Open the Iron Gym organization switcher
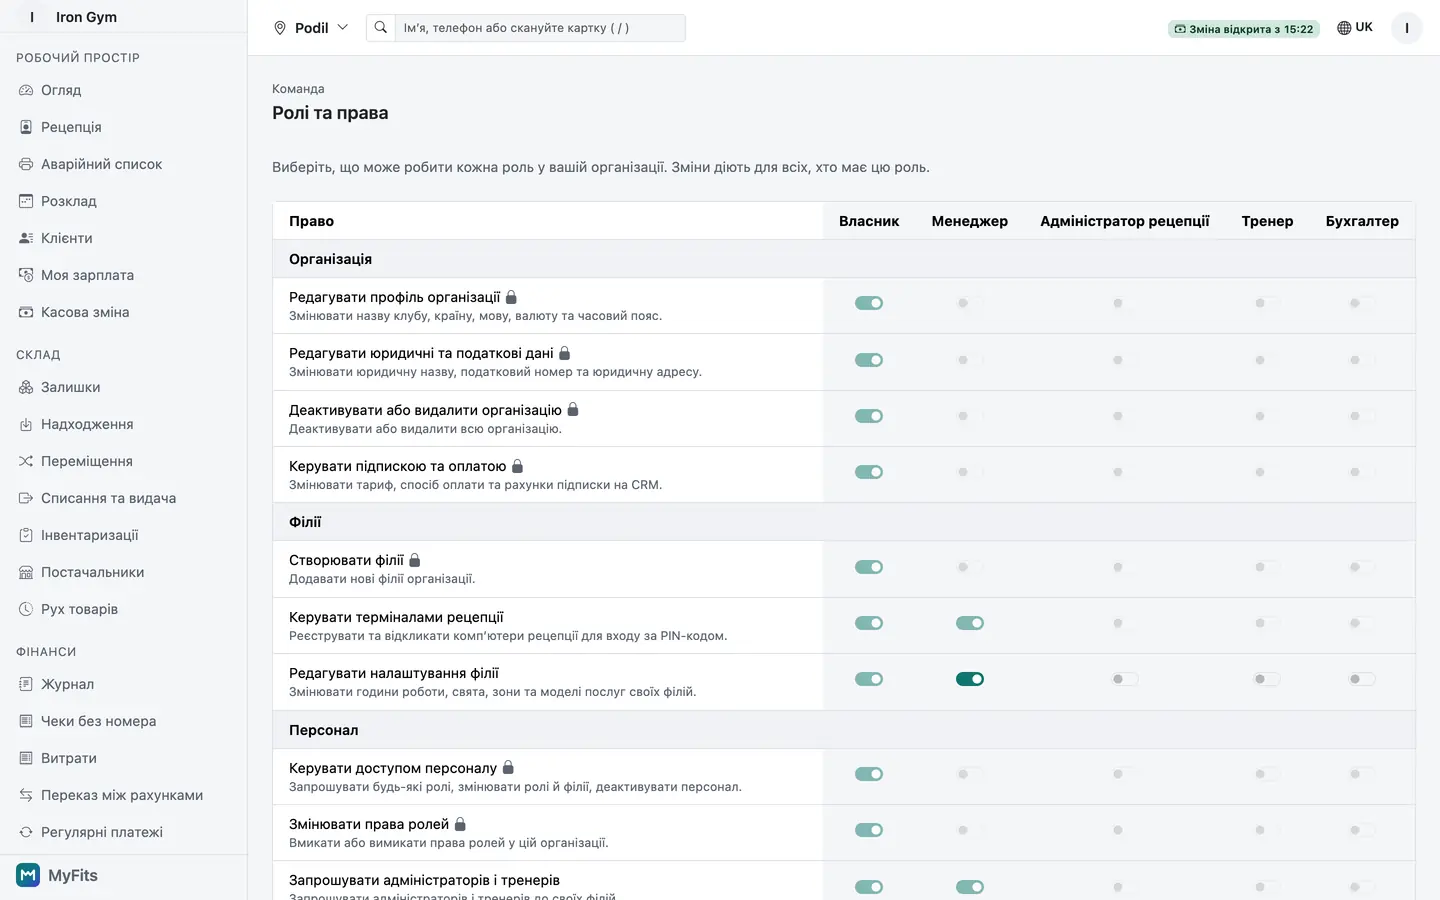The height and width of the screenshot is (900, 1440). 74,17
